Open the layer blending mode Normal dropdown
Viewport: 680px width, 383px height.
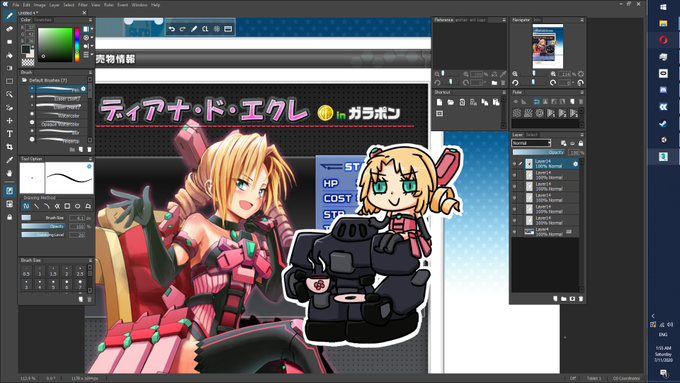click(531, 143)
